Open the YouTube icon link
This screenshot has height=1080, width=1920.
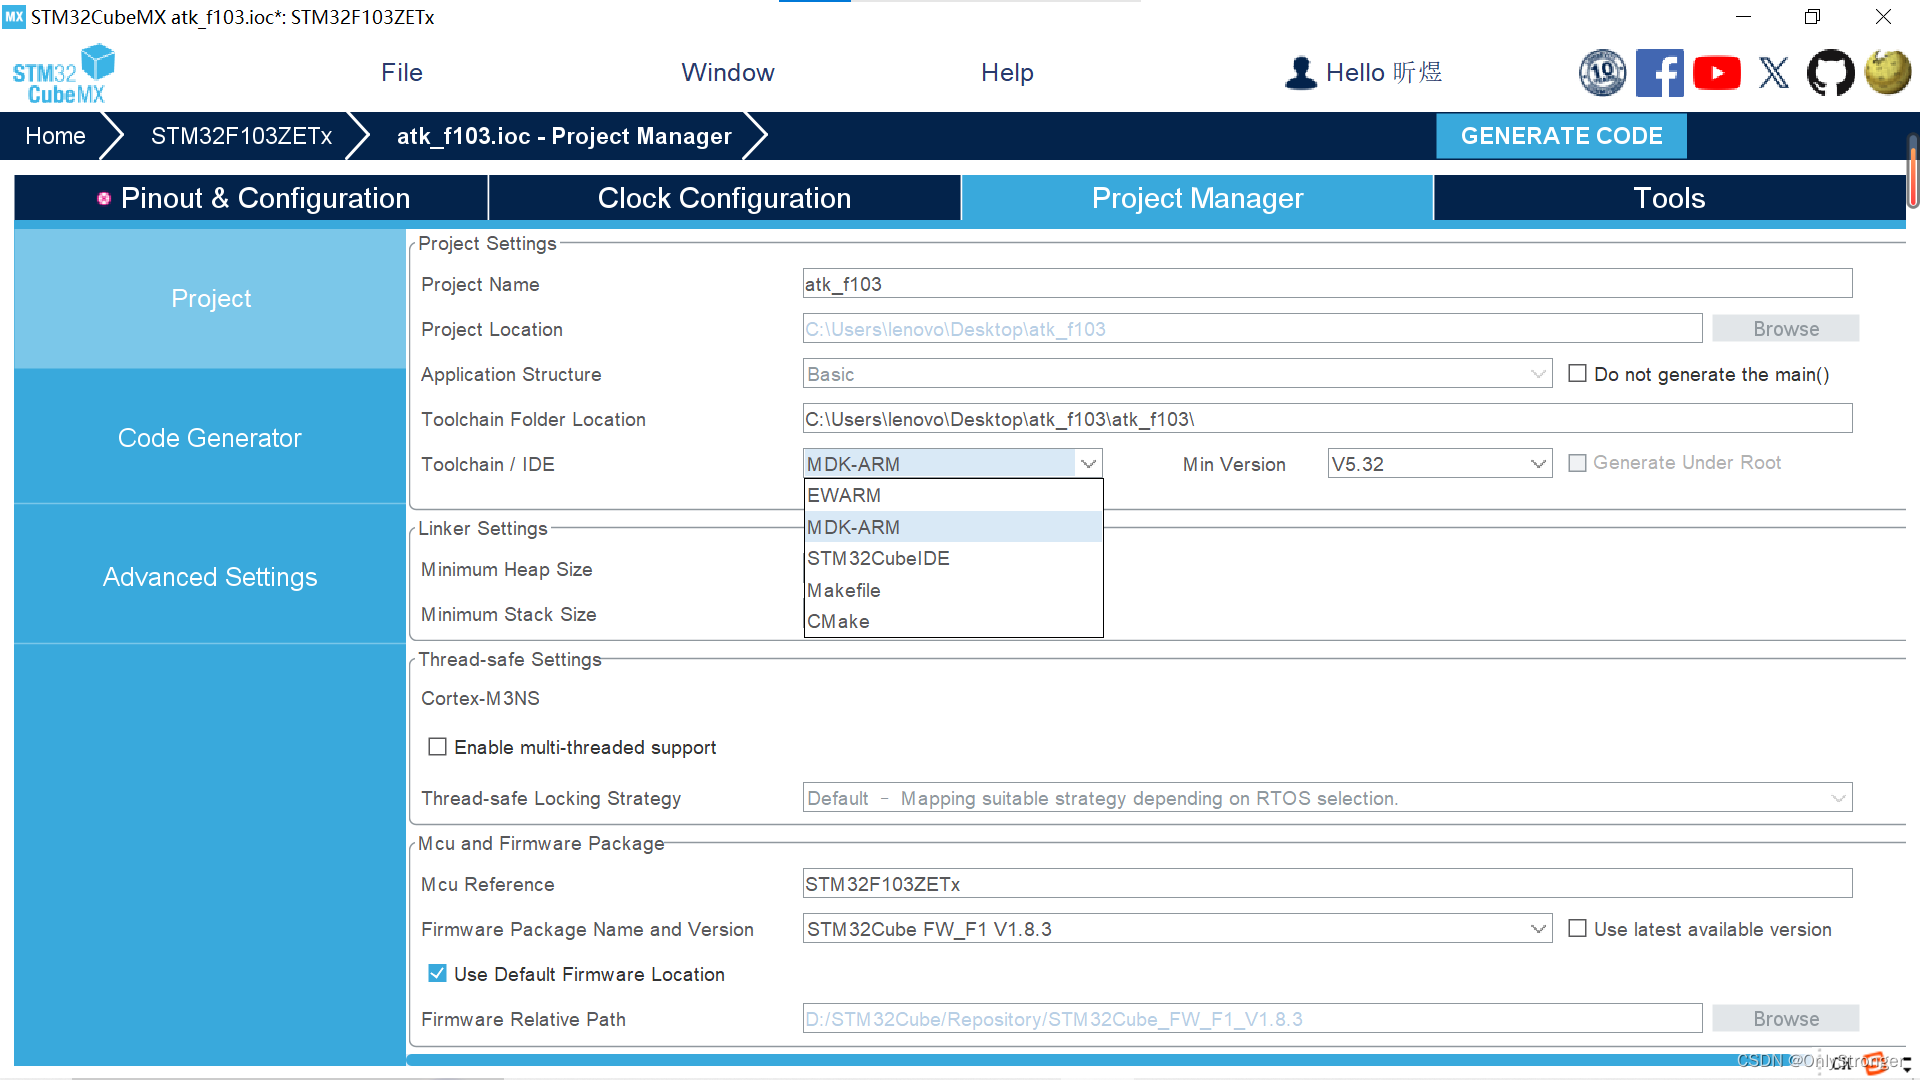click(x=1717, y=73)
